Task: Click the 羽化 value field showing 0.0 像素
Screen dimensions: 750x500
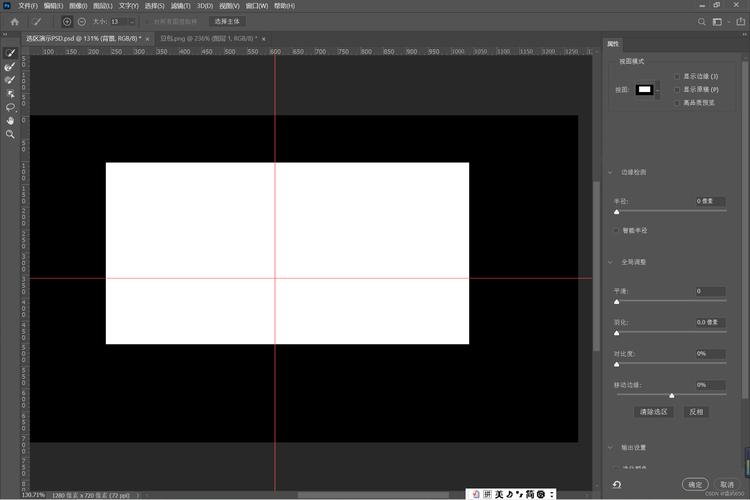Action: [x=710, y=322]
